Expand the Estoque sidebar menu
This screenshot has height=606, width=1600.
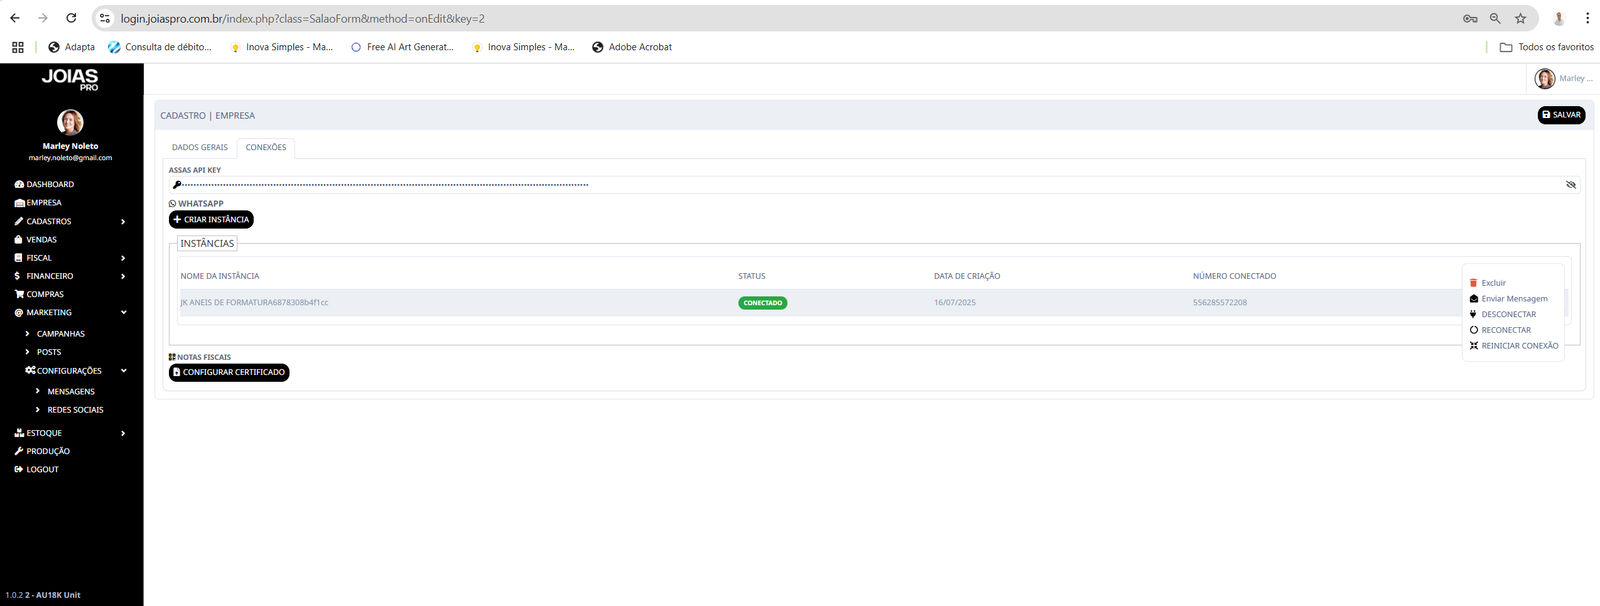click(x=123, y=434)
